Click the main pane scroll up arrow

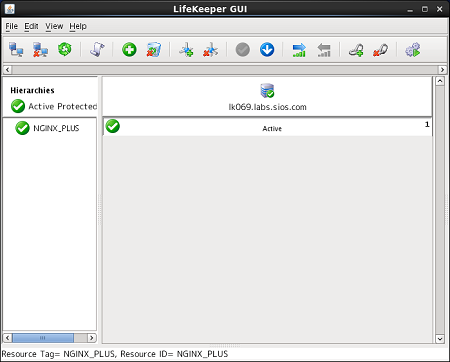(440, 81)
